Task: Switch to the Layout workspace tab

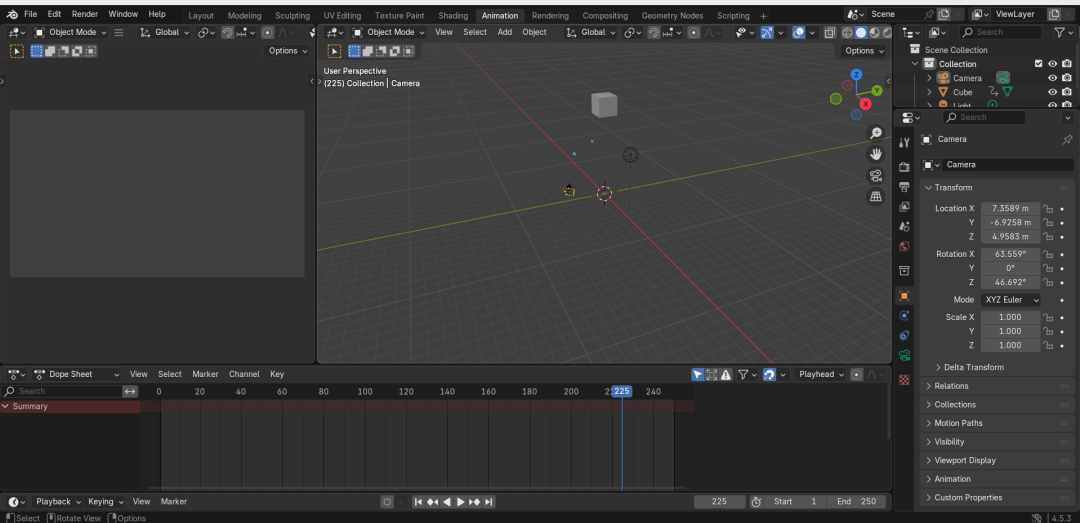Action: pyautogui.click(x=201, y=15)
